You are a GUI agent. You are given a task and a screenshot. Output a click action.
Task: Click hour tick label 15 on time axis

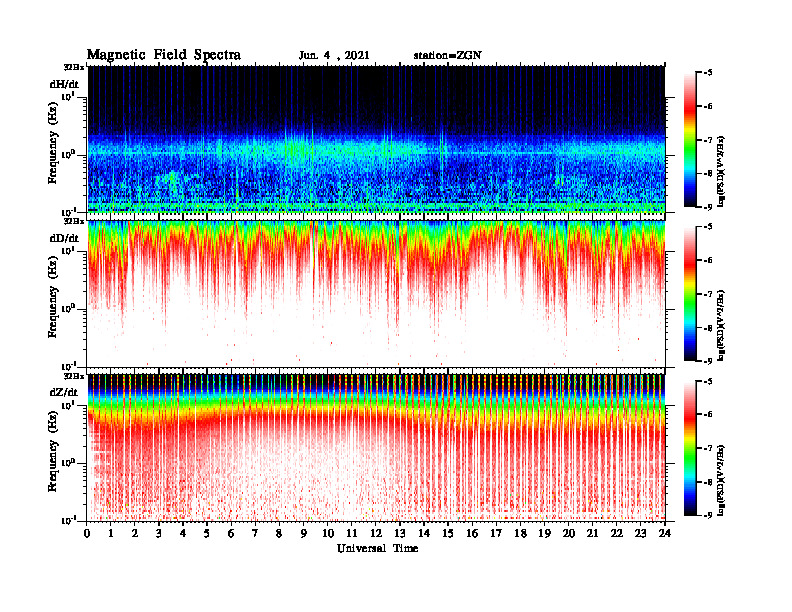click(448, 533)
